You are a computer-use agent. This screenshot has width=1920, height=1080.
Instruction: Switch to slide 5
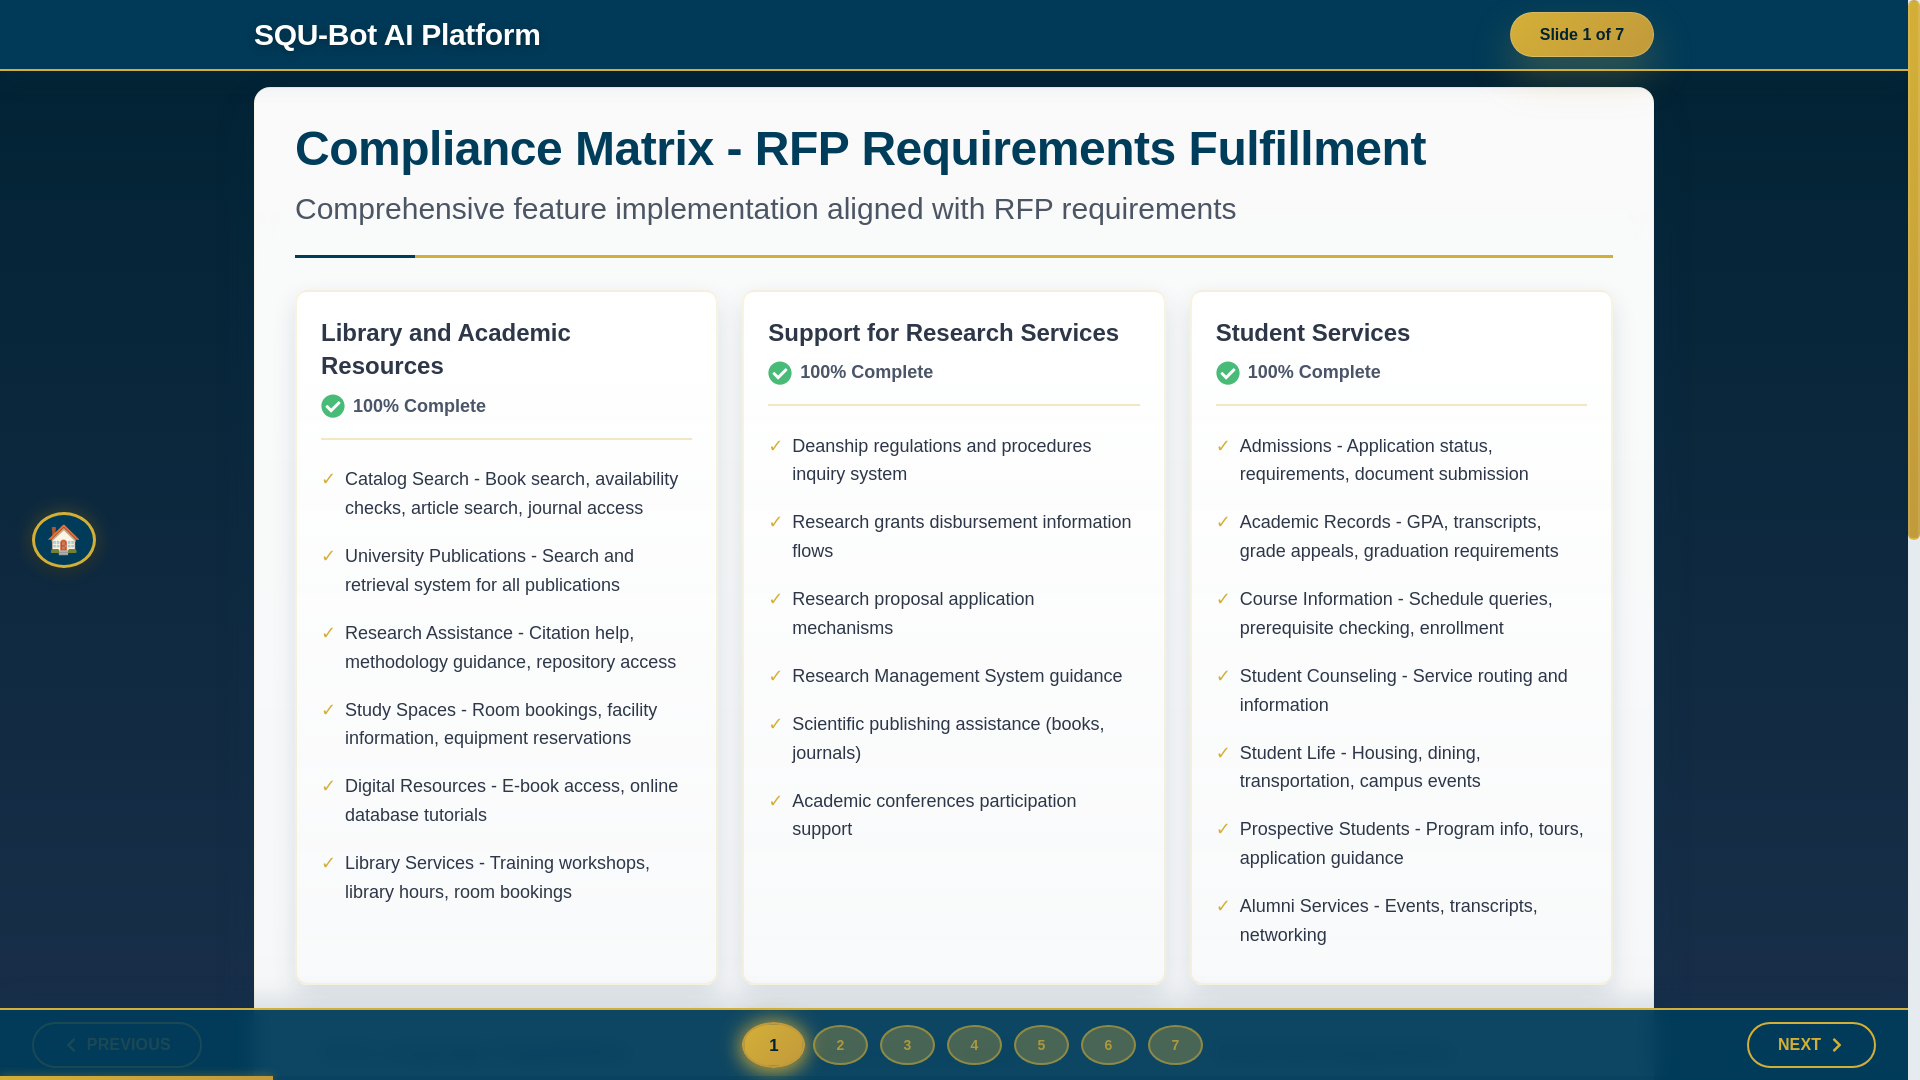[x=1041, y=1045]
